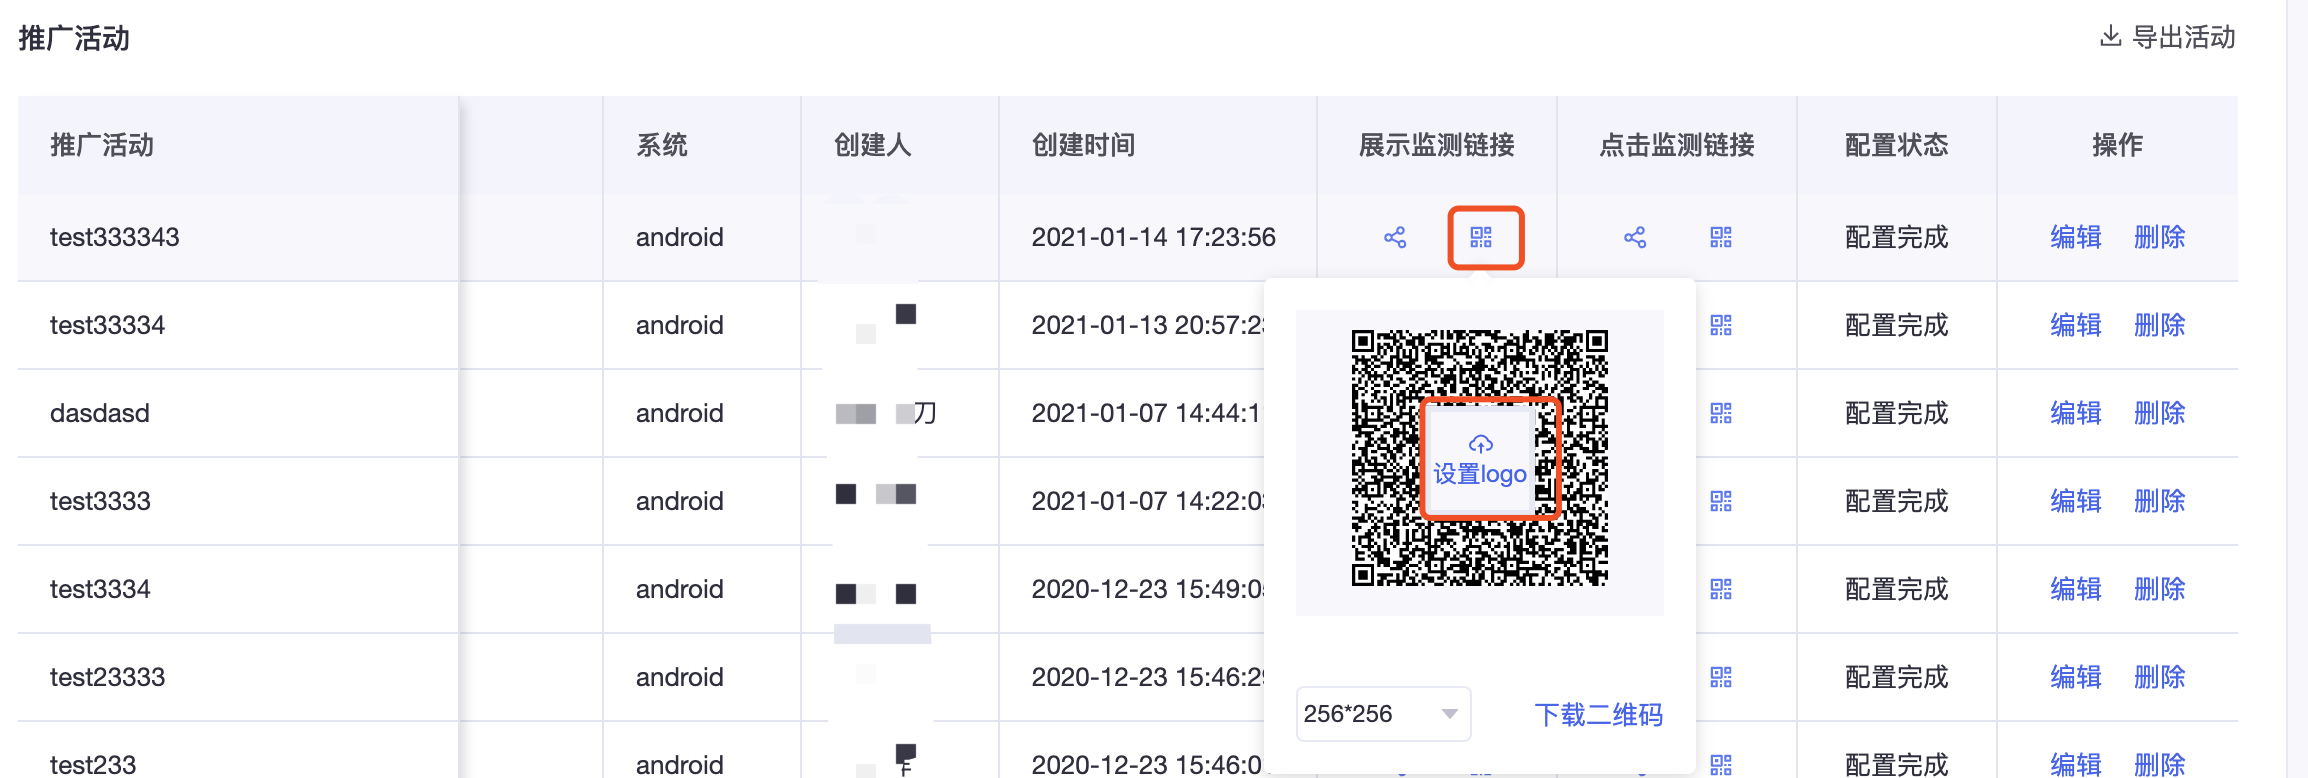Click 系统 column header
2308x778 pixels.
pyautogui.click(x=662, y=145)
